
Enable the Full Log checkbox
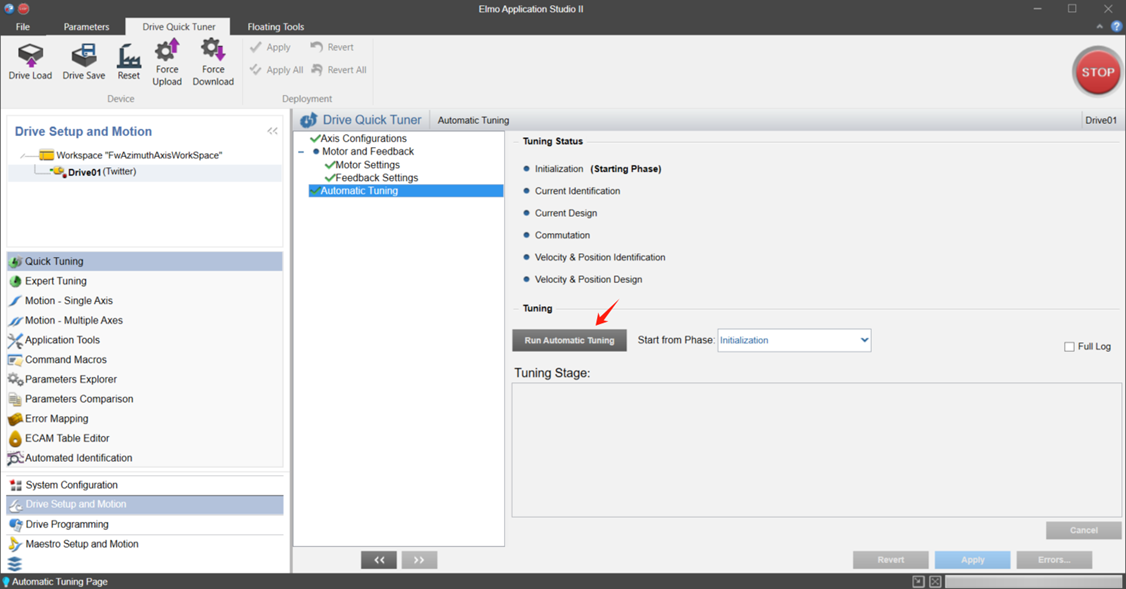(1069, 347)
